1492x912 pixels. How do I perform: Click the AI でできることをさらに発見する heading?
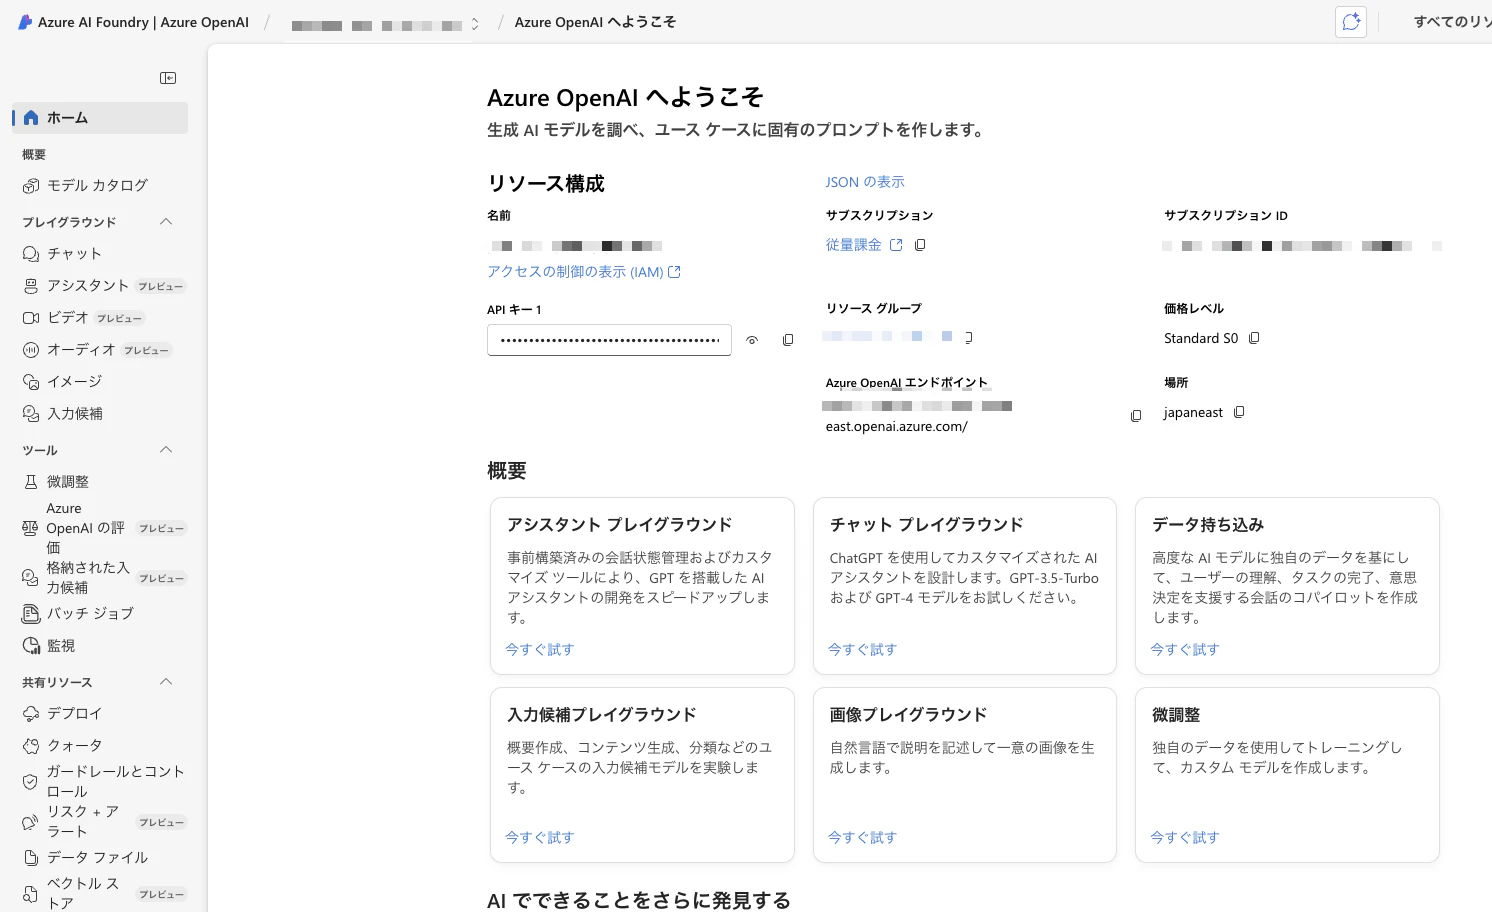[639, 900]
